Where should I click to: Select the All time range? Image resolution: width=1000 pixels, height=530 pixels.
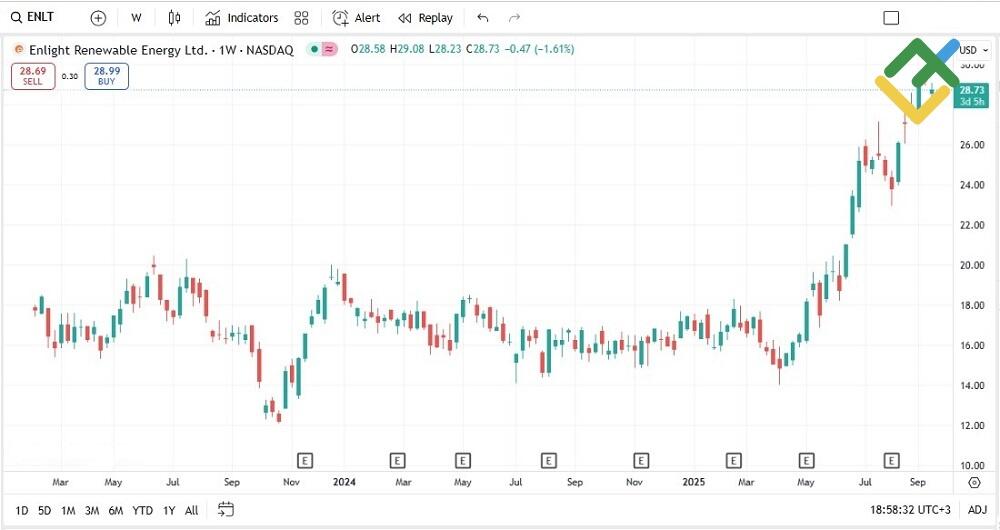191,510
